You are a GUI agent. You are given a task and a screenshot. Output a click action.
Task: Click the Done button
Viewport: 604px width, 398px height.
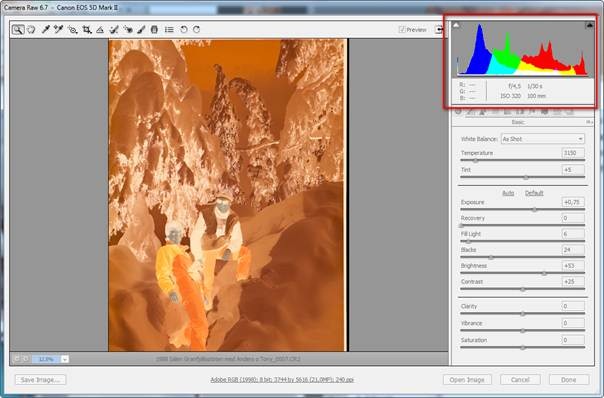pos(569,380)
